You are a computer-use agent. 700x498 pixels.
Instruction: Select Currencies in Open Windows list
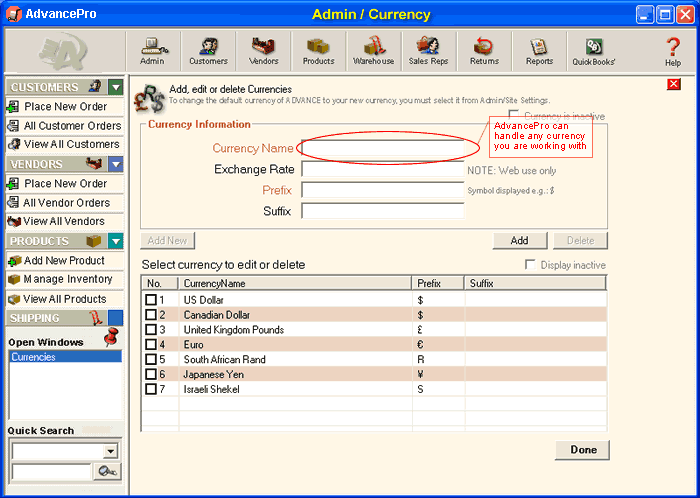(x=65, y=357)
